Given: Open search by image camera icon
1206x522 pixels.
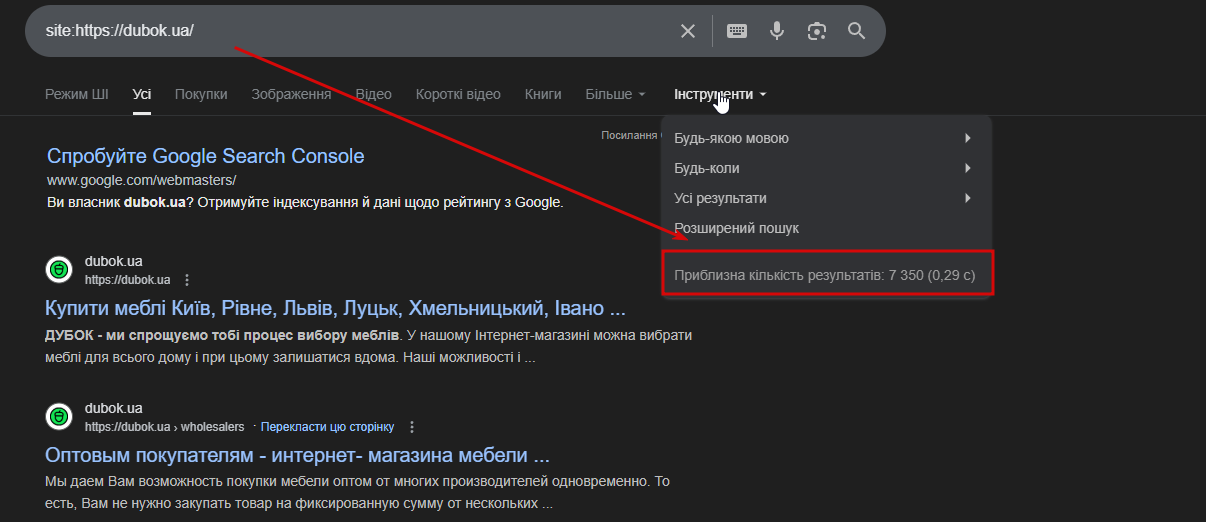Looking at the screenshot, I should [817, 31].
